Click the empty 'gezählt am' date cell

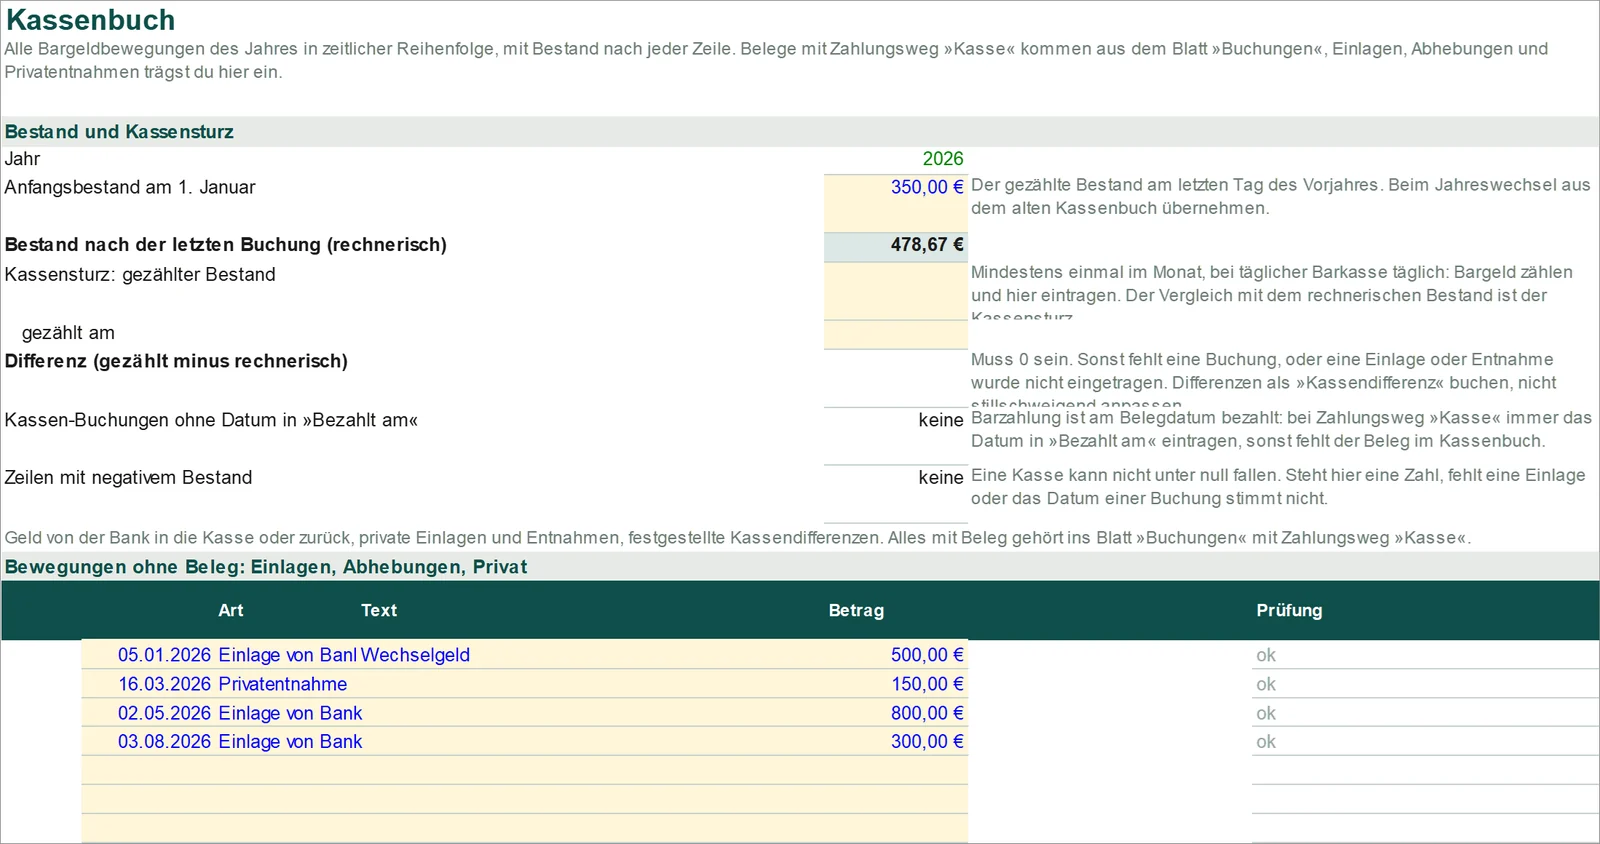[895, 334]
